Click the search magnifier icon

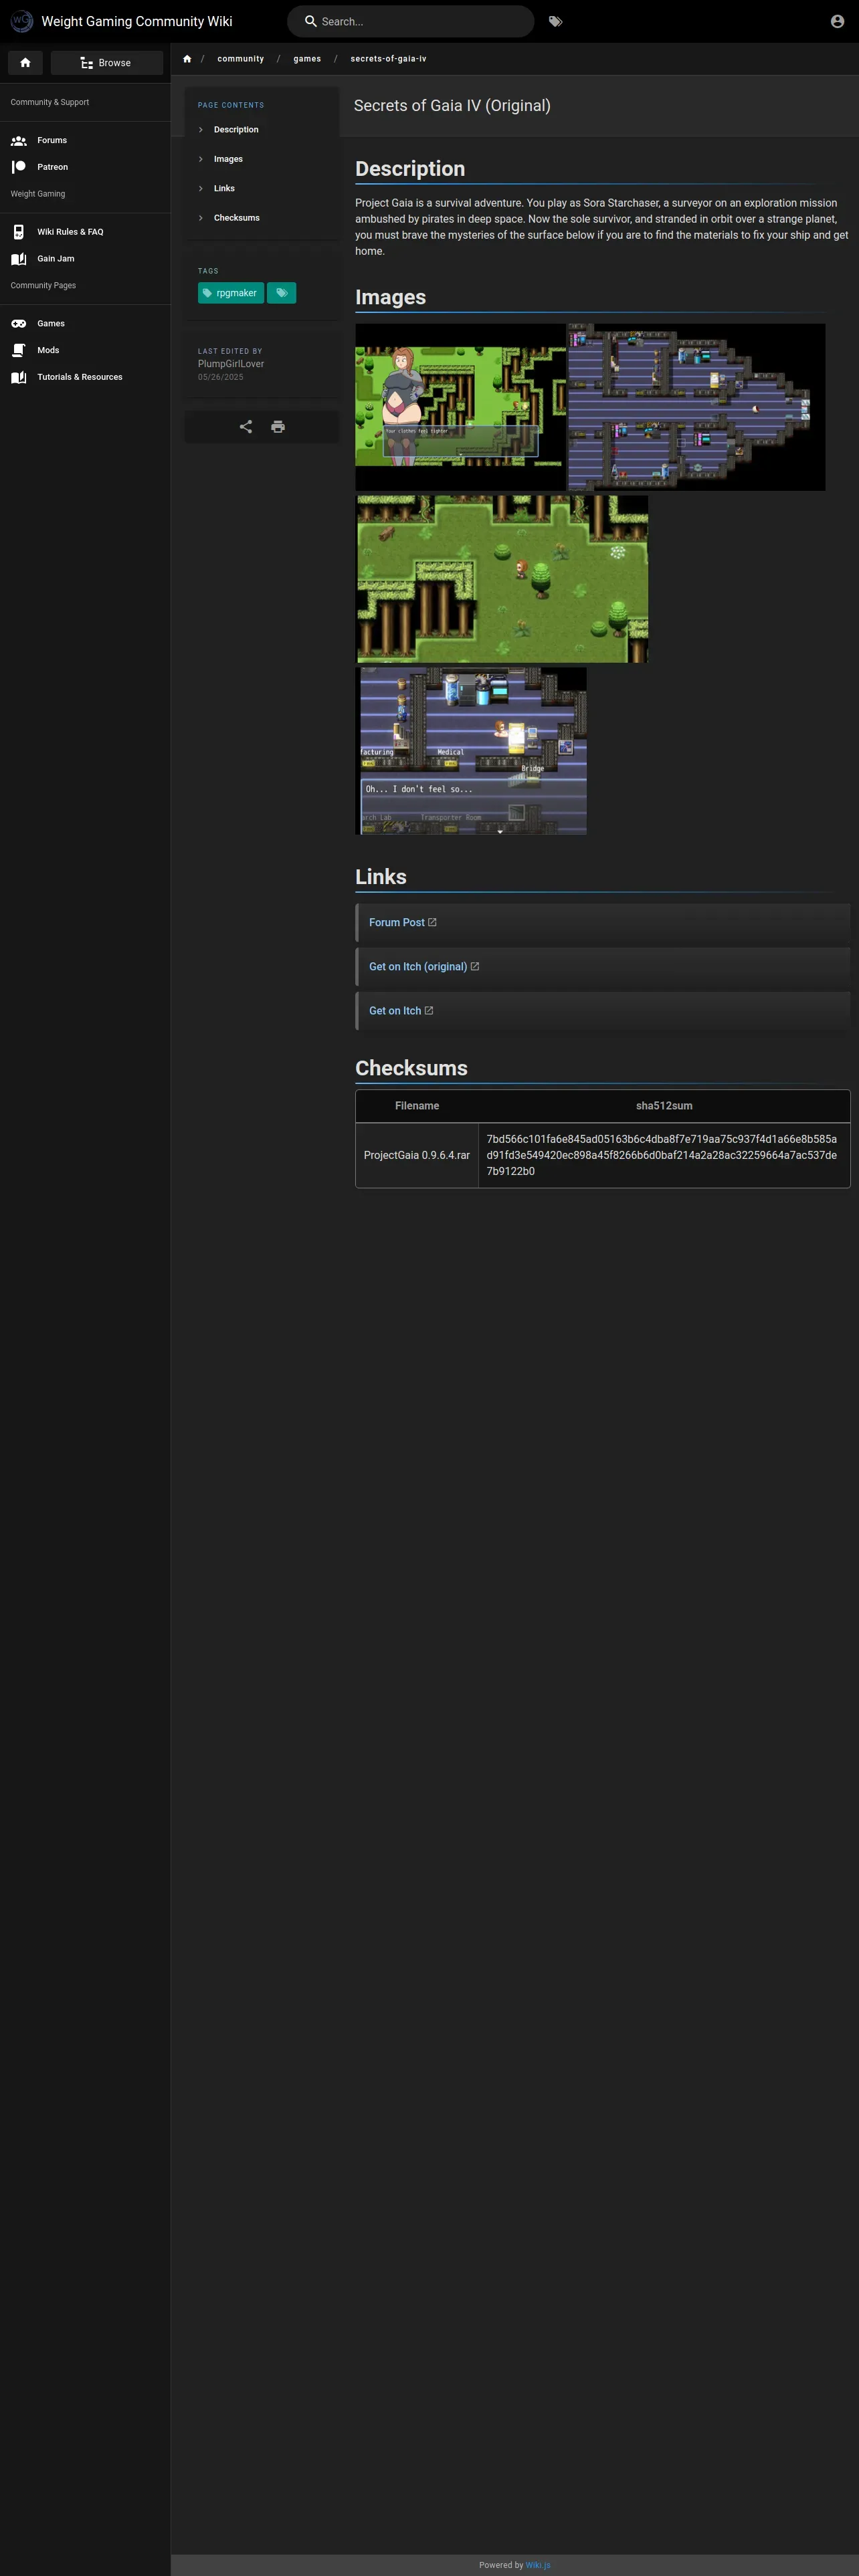pos(311,21)
